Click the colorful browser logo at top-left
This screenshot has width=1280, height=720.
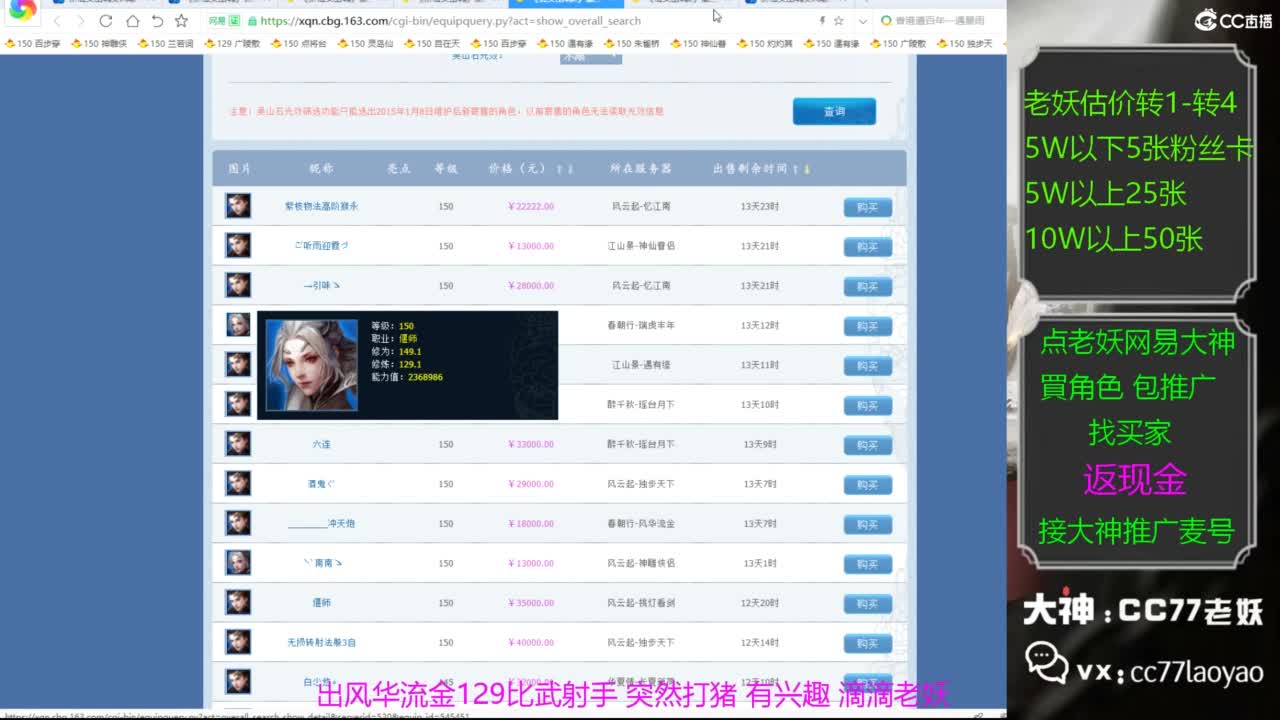[x=22, y=13]
